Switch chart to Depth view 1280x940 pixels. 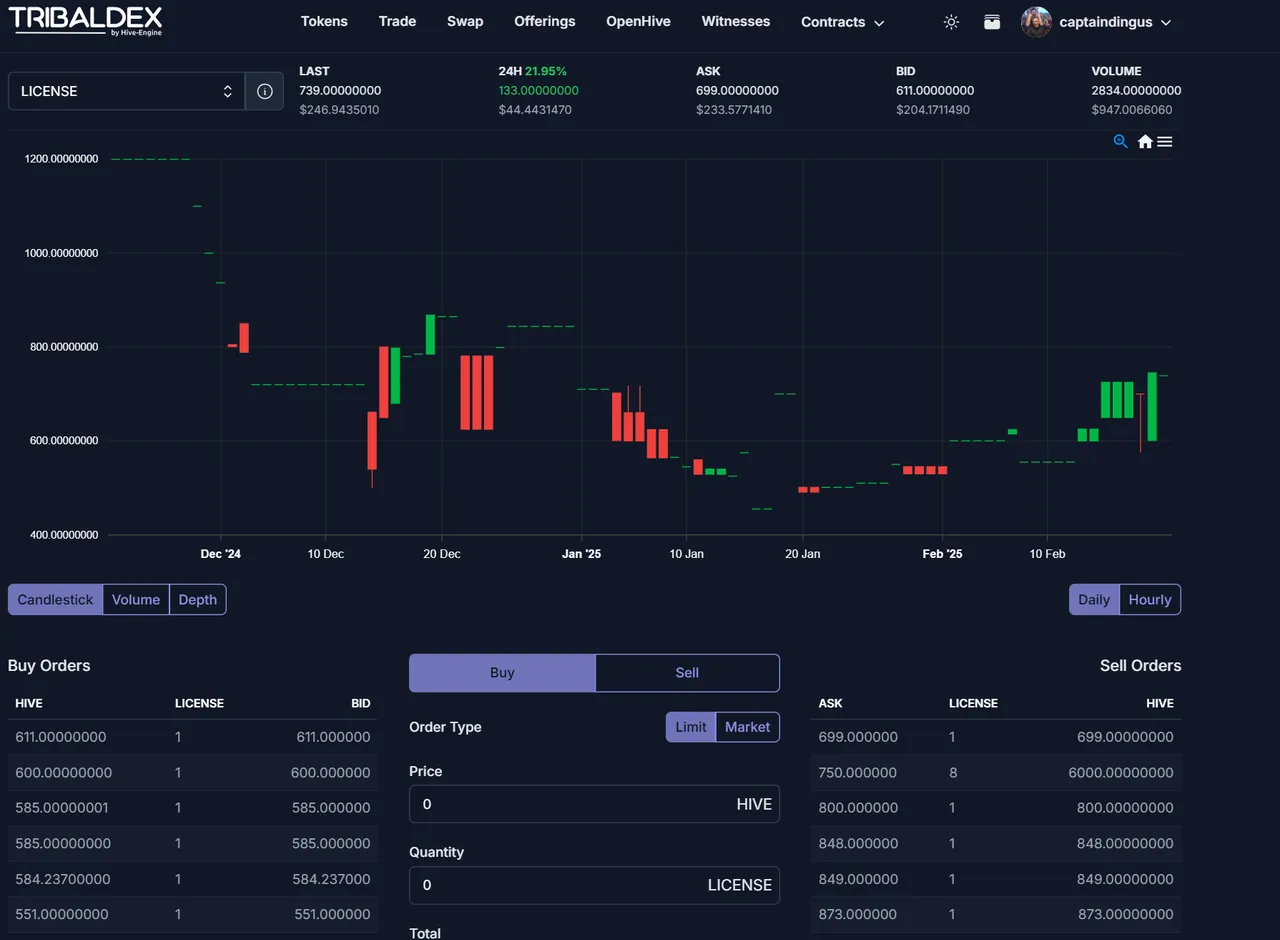point(198,600)
